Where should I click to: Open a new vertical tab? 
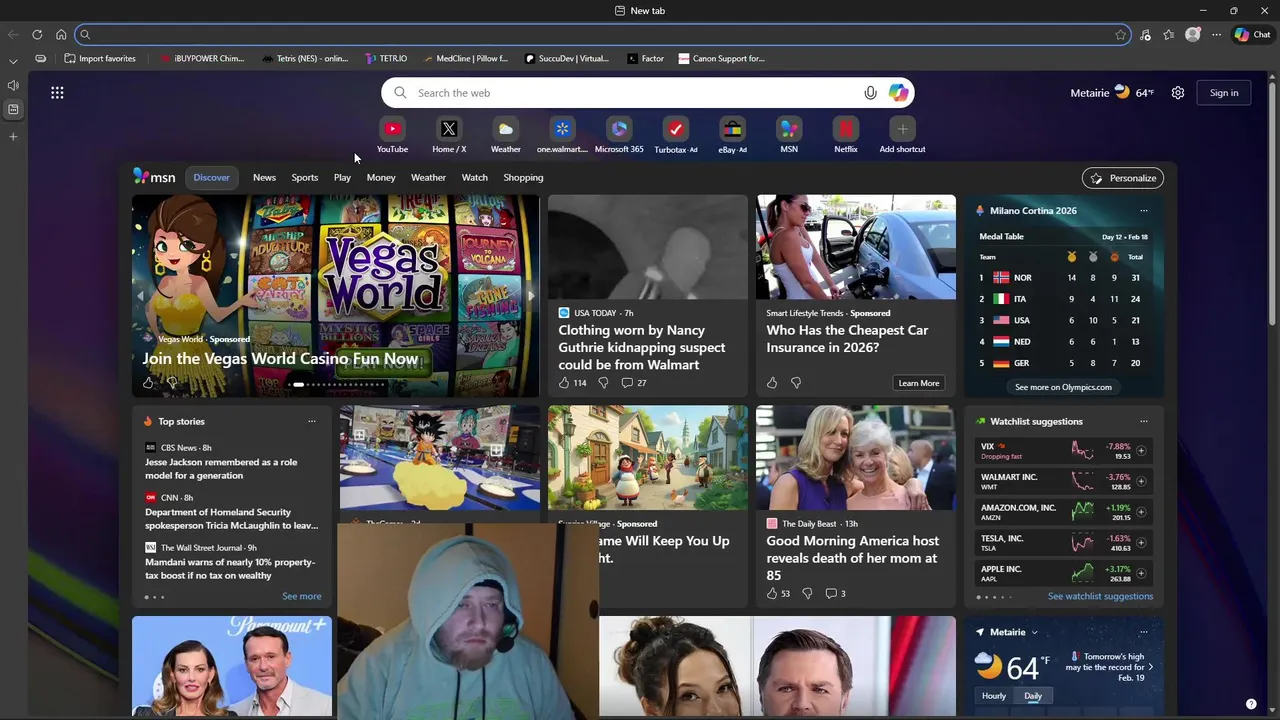pos(13,136)
